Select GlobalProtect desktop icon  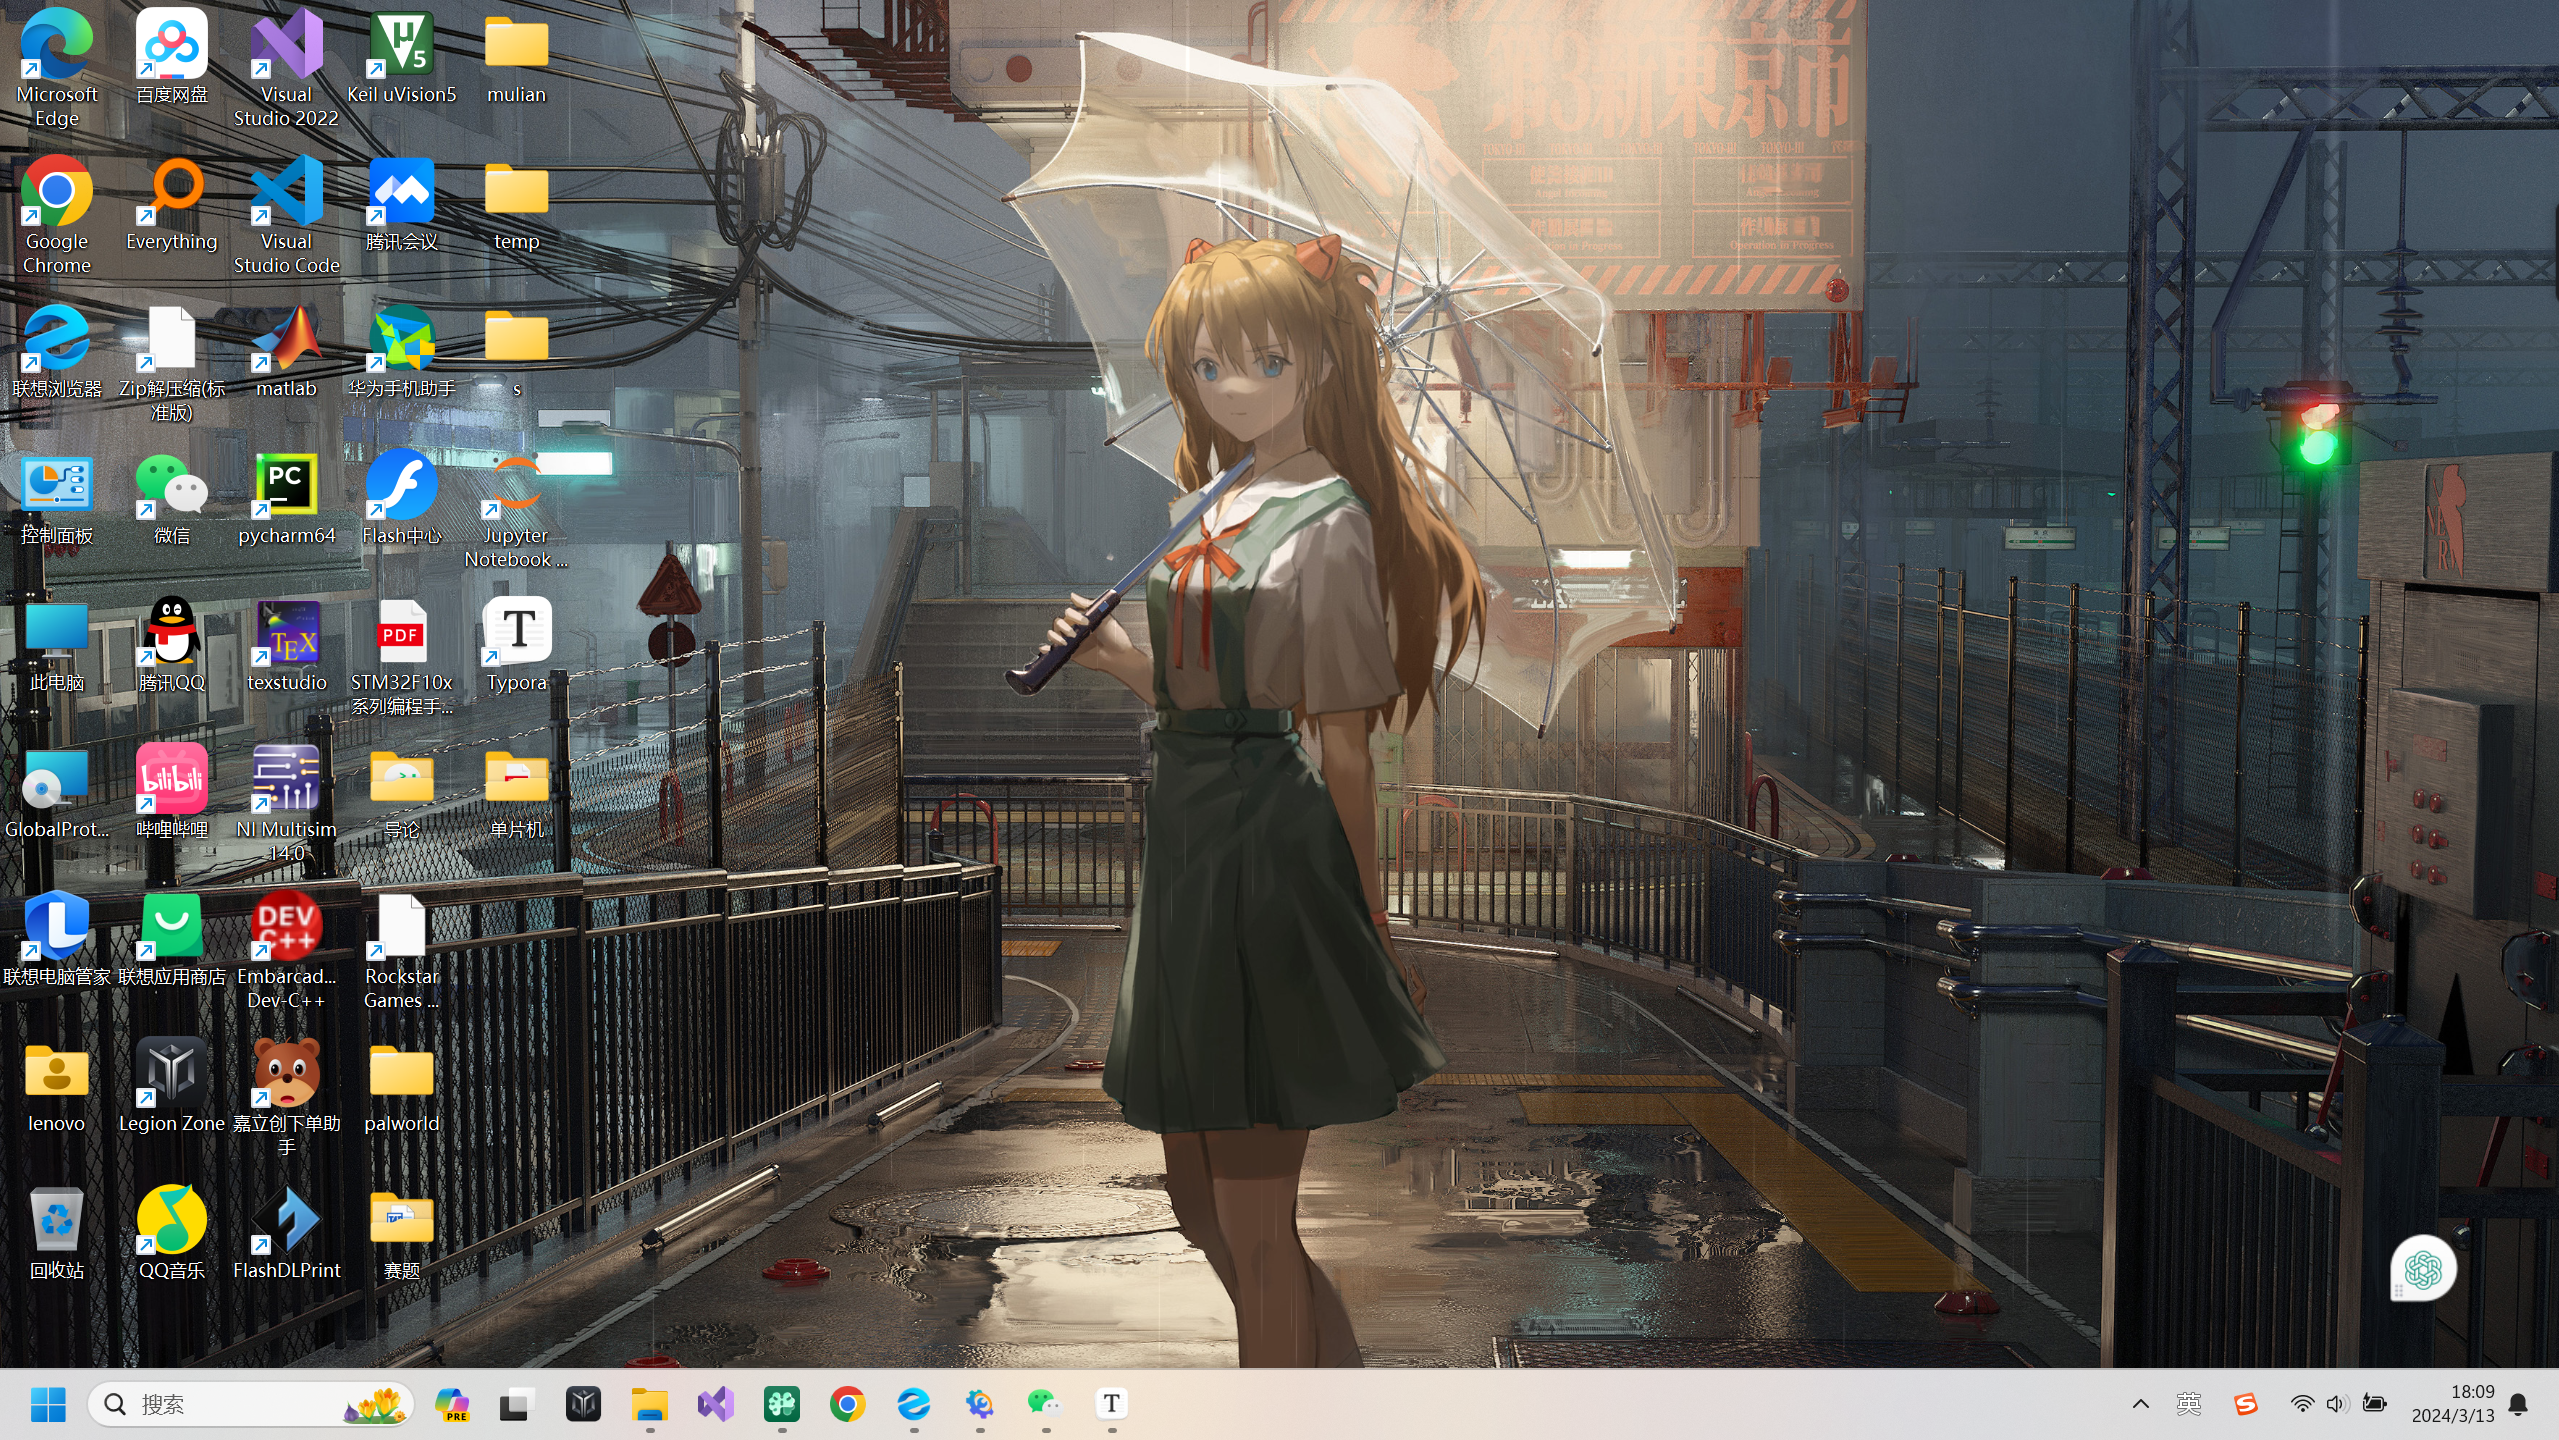tap(57, 792)
